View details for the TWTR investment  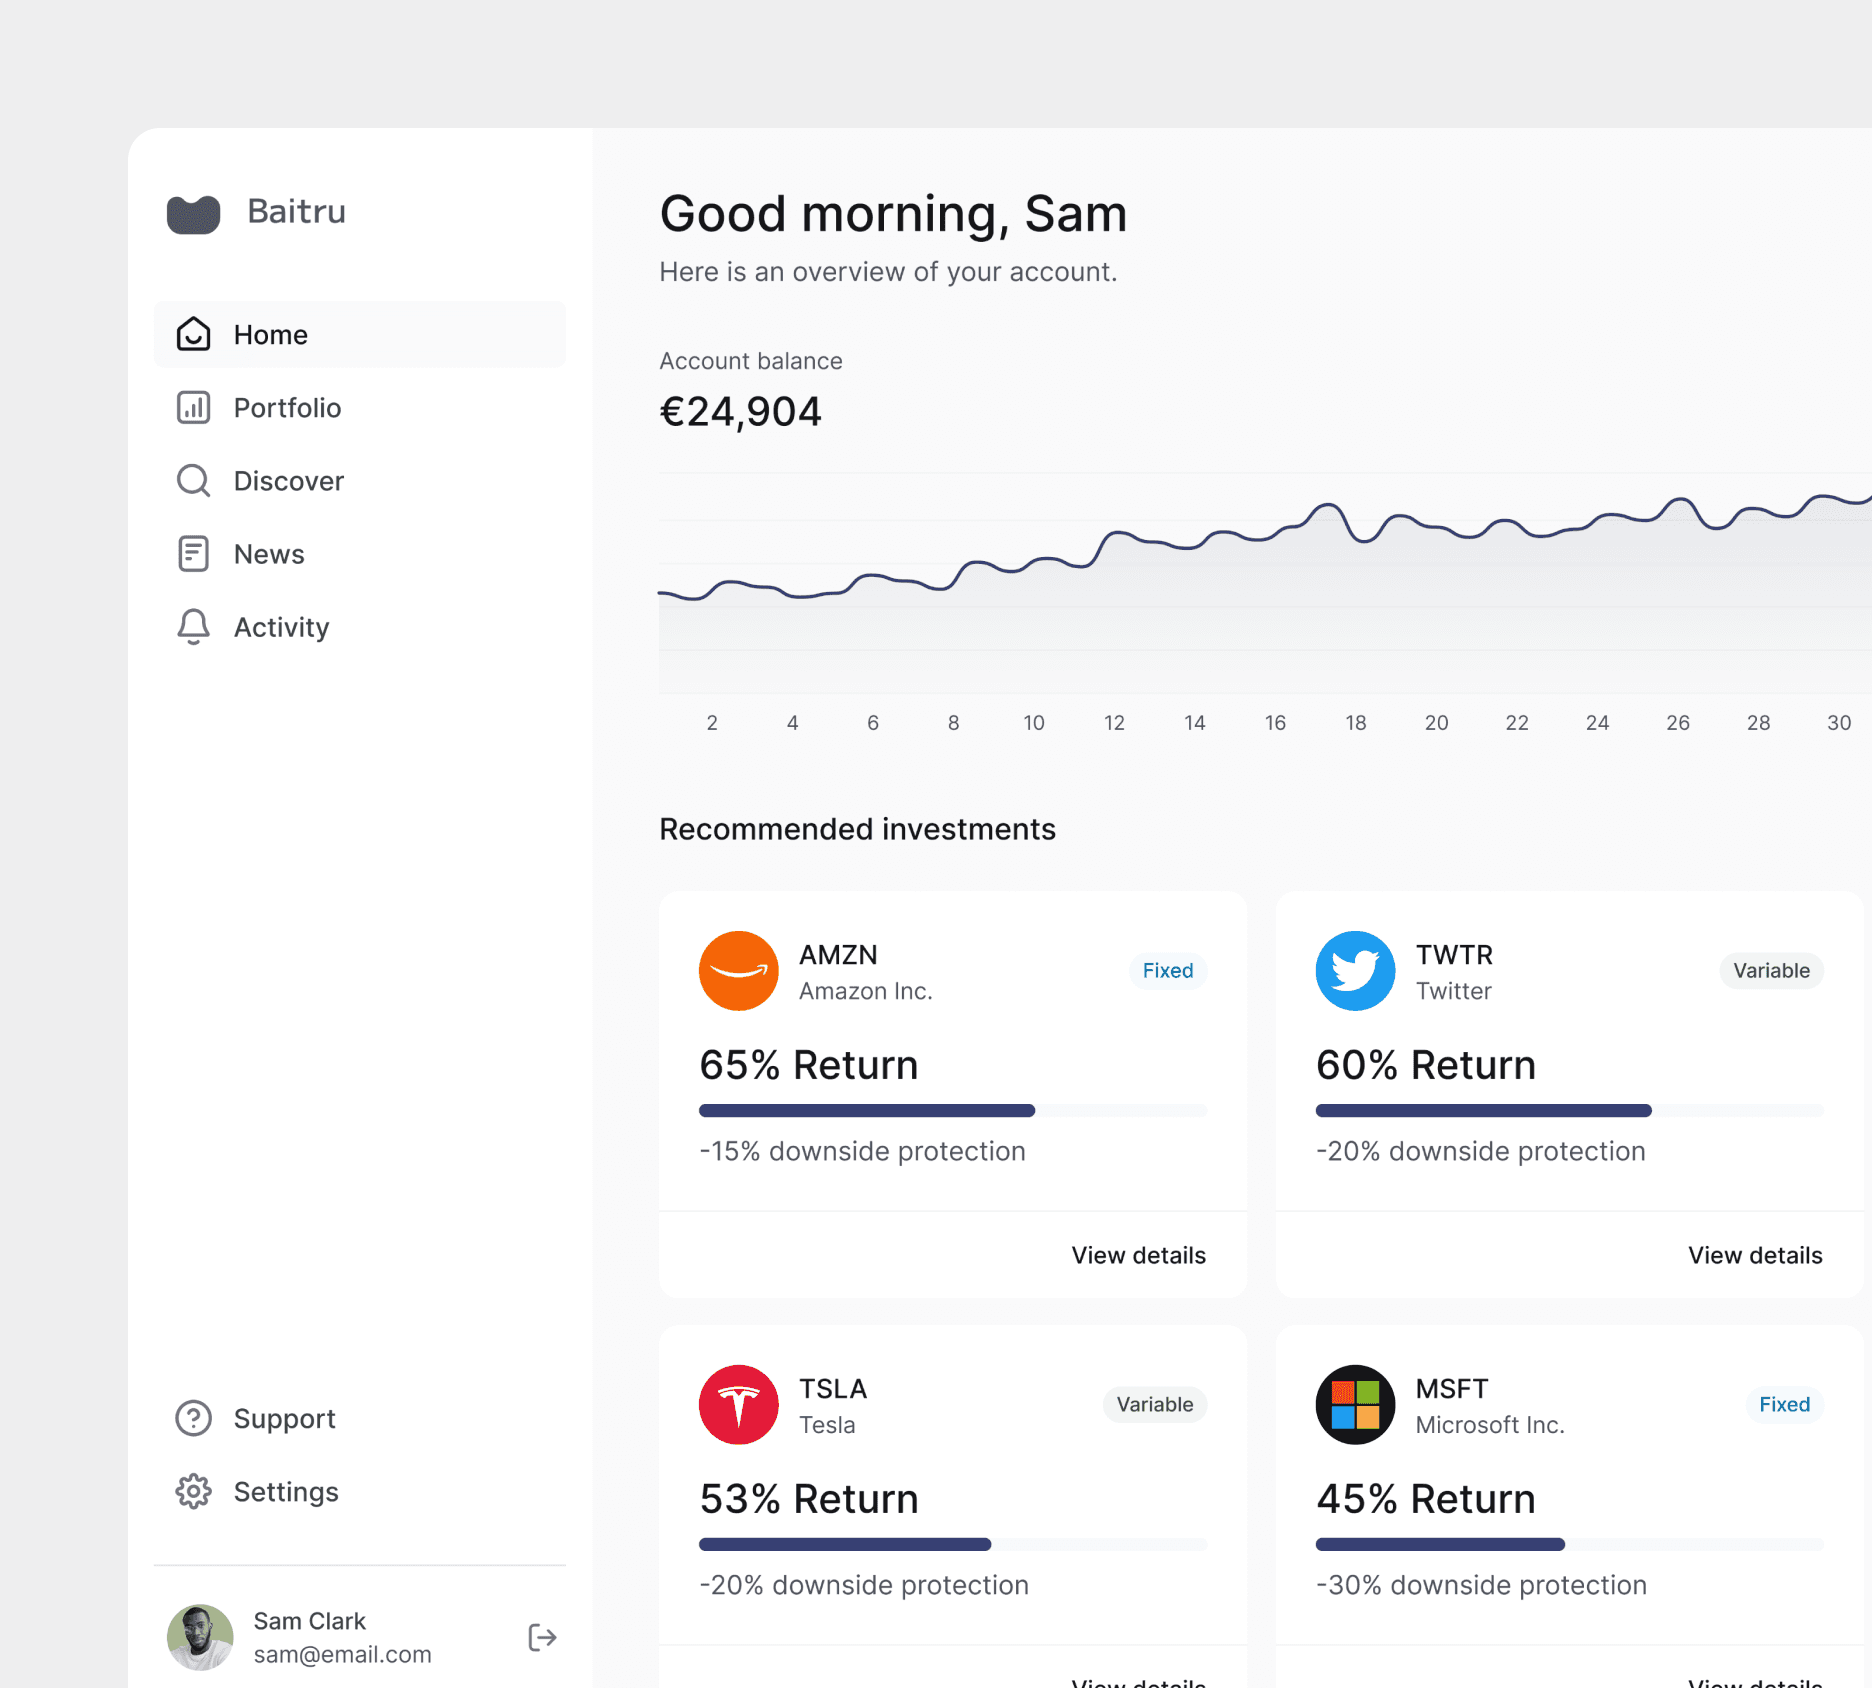pos(1755,1255)
